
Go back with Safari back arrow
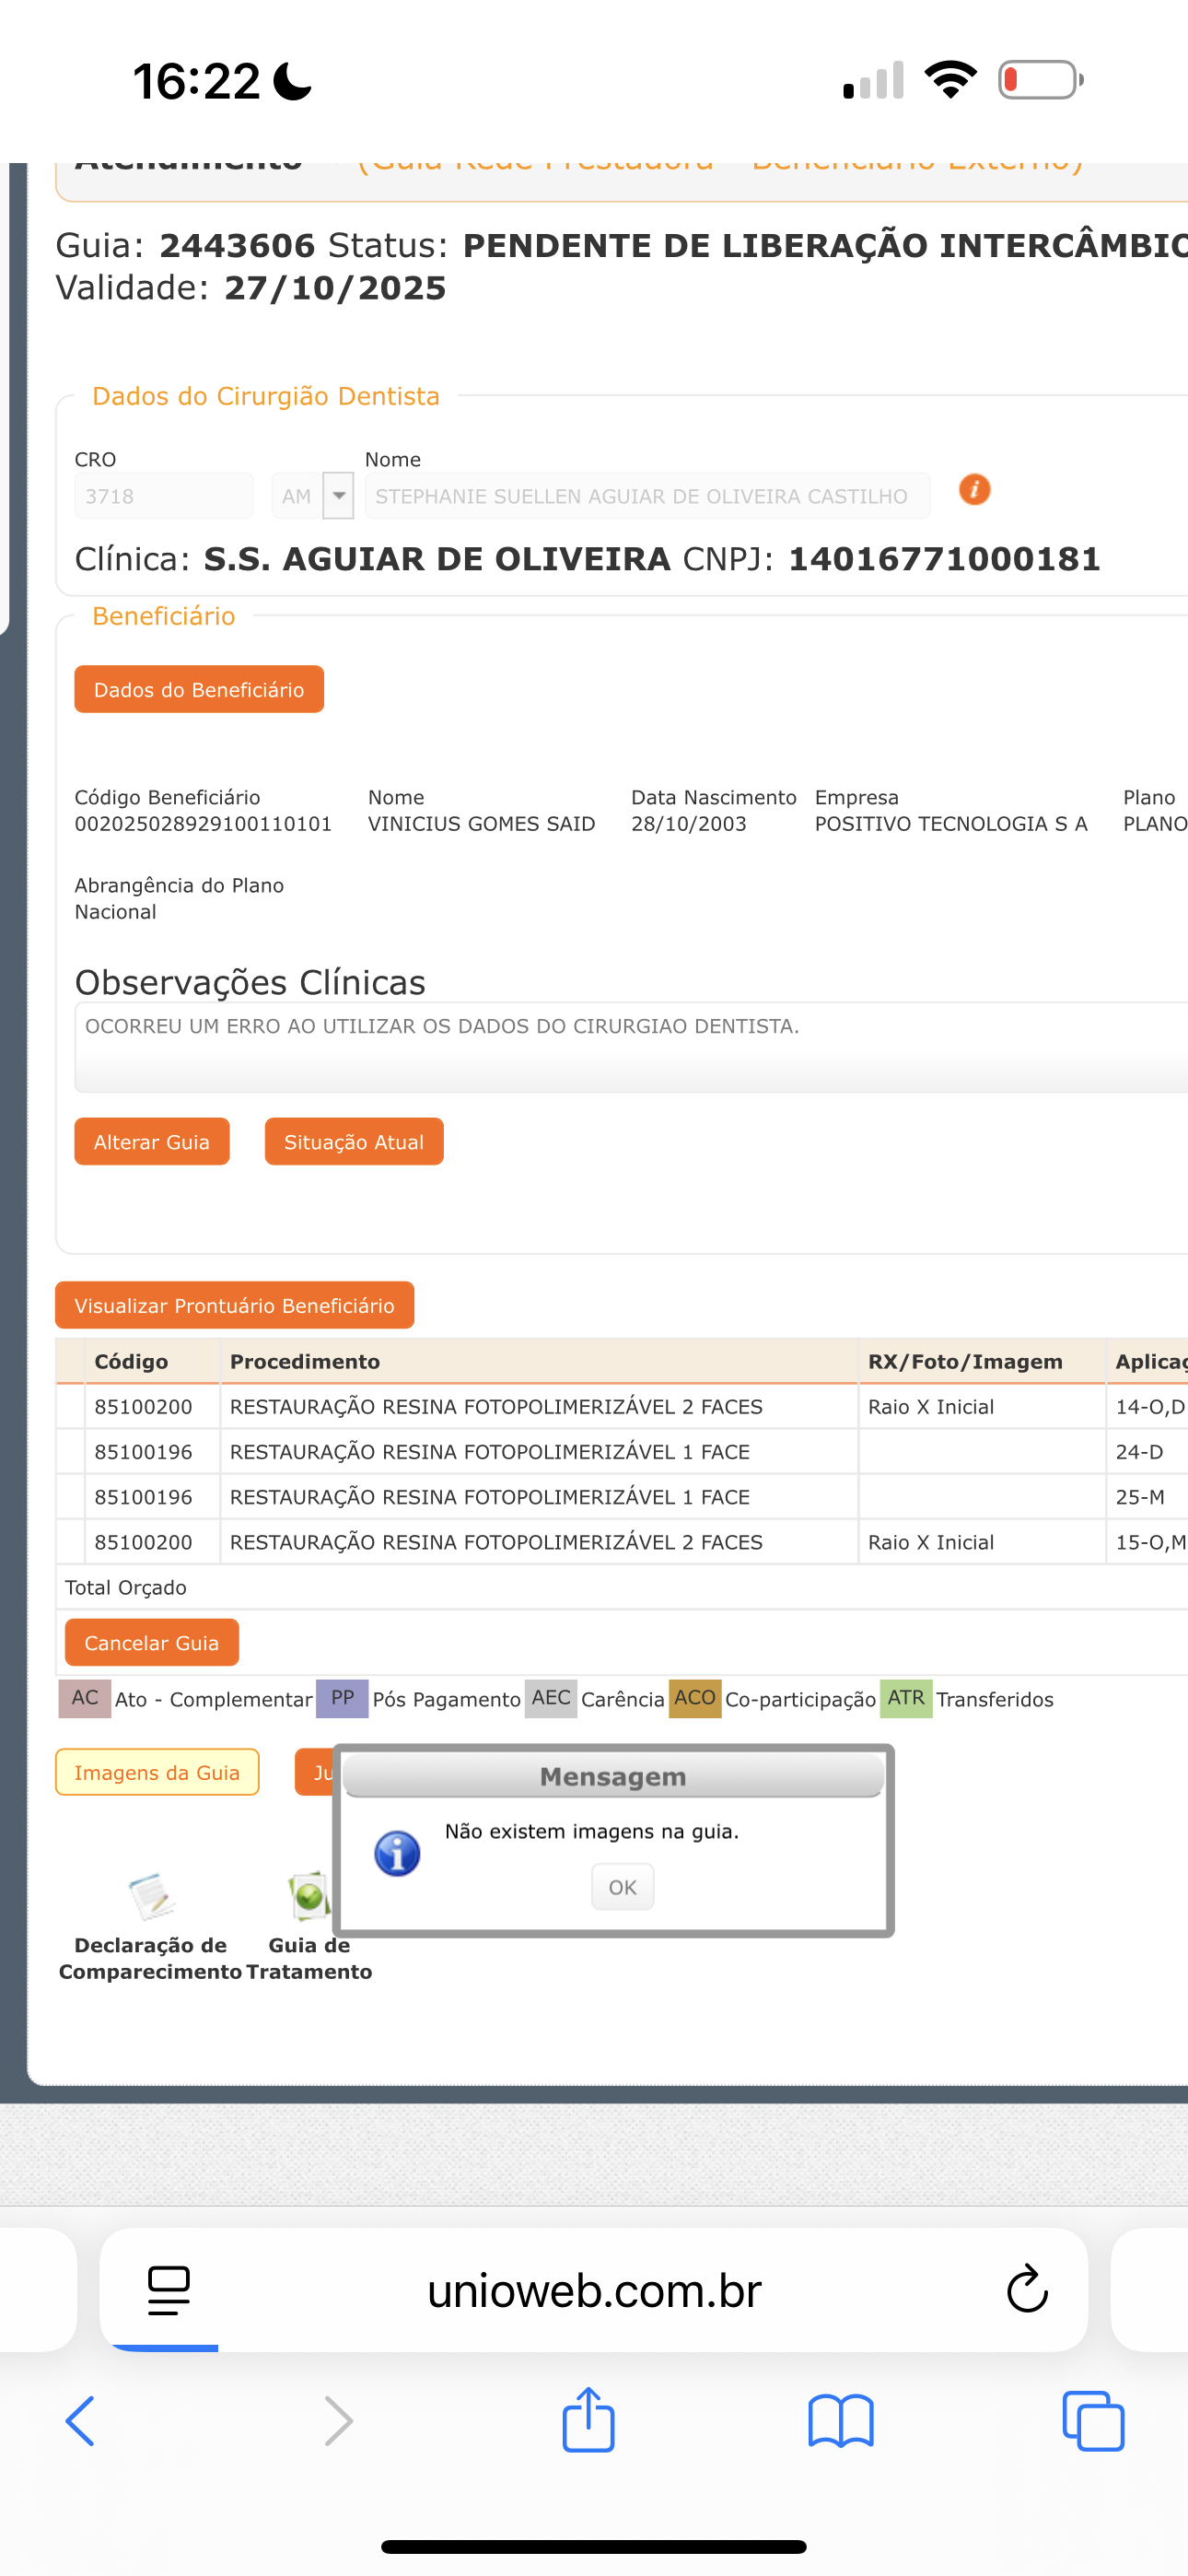click(80, 2421)
